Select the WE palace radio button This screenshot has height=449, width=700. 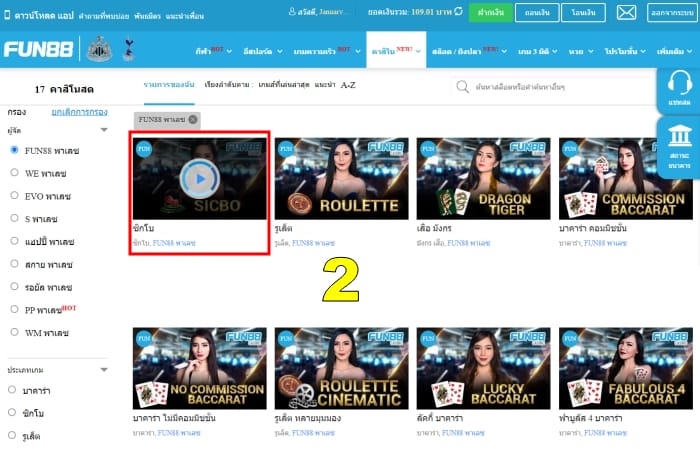click(14, 172)
